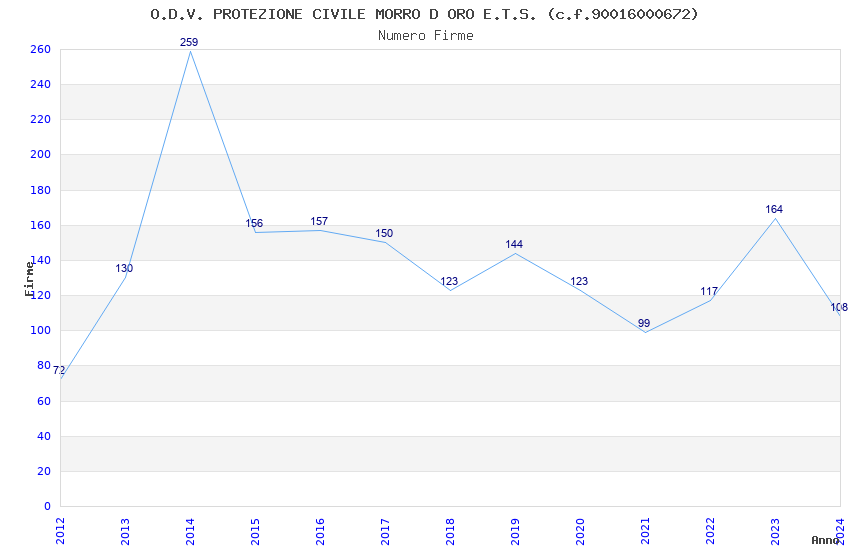
Task: Select the 259 data label for 2014
Action: 189,42
